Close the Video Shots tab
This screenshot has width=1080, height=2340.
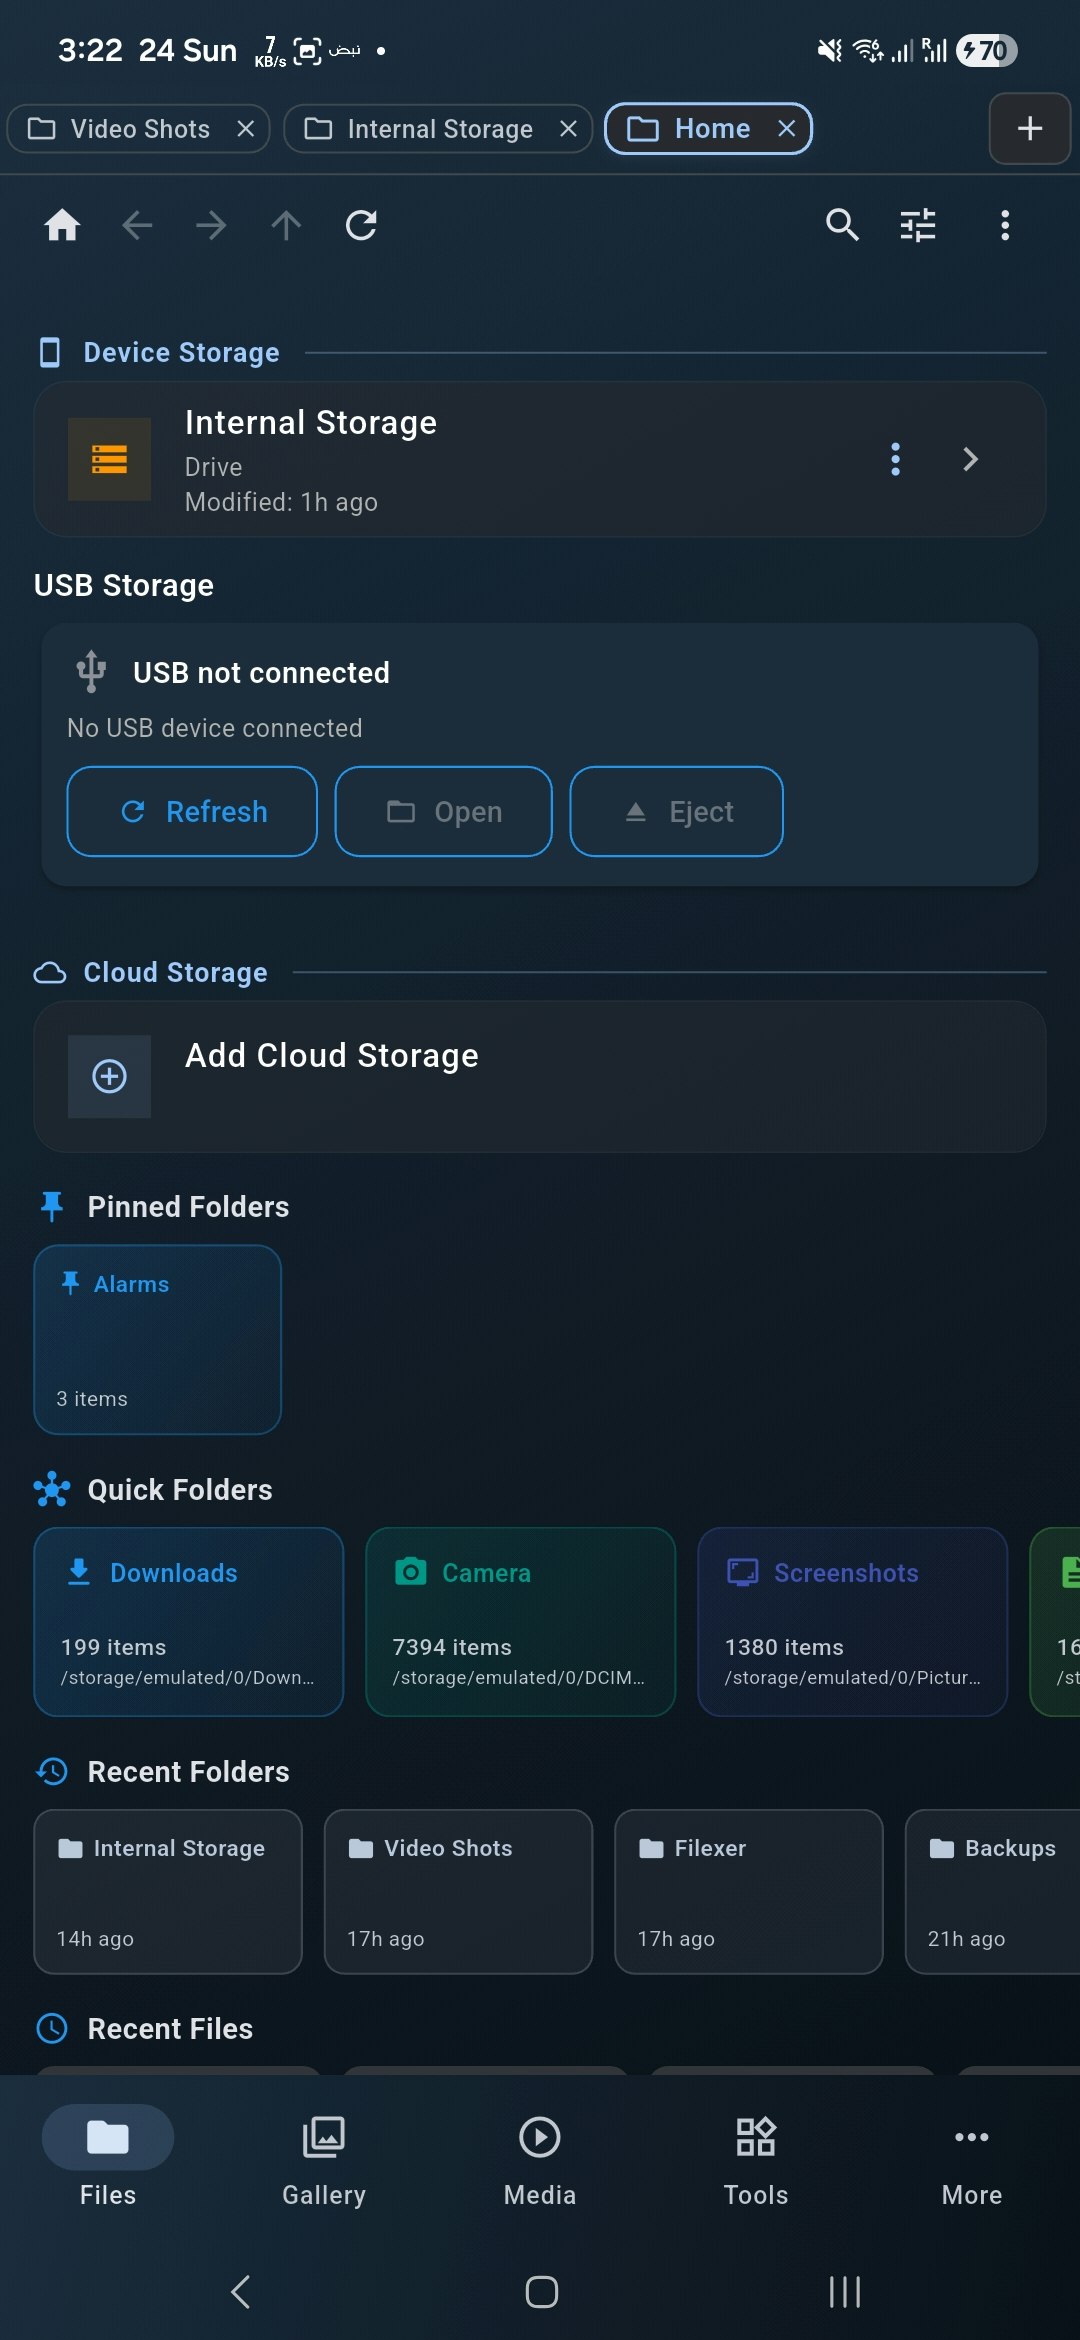[x=246, y=129]
